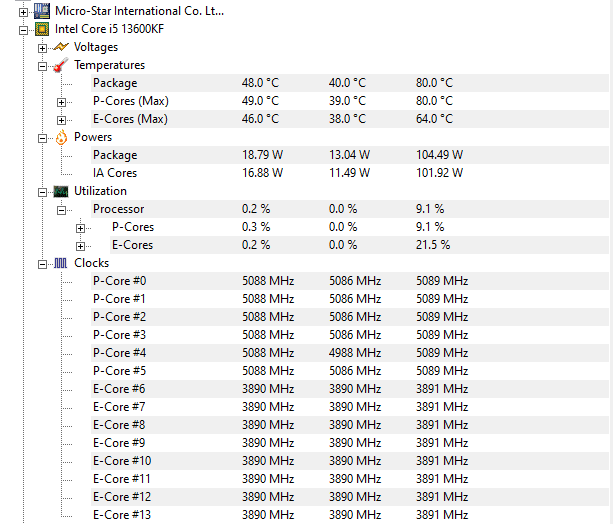Select the P-Cores (Max) label
613x524 pixels.
[x=131, y=101]
